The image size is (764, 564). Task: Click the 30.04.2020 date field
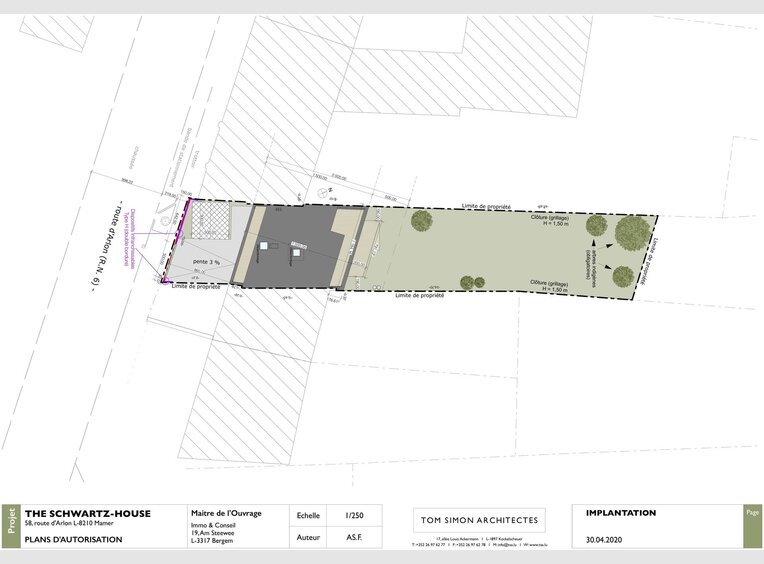[x=604, y=539]
